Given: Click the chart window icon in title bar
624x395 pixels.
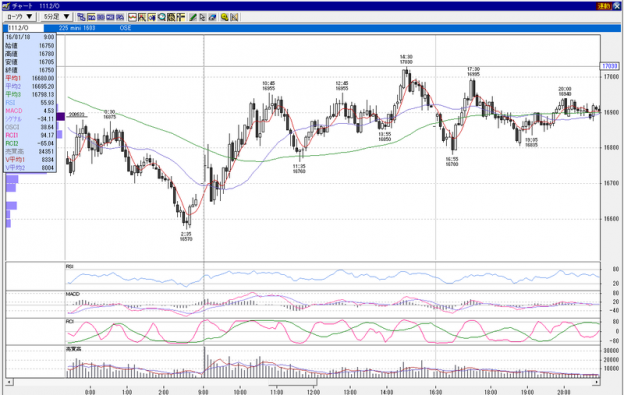Looking at the screenshot, I should [6, 6].
